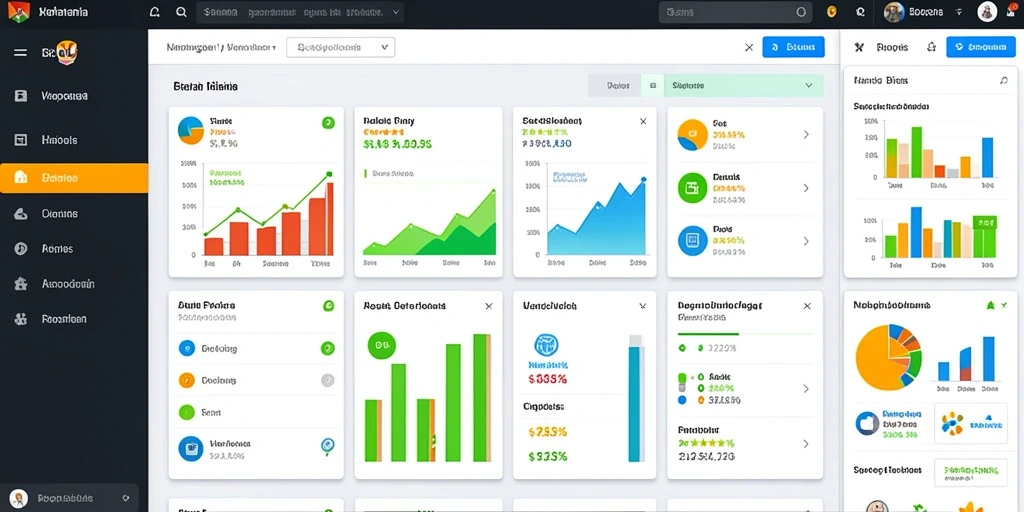Select the orange highlighted sidebar item
This screenshot has height=512, width=1024.
(x=74, y=178)
